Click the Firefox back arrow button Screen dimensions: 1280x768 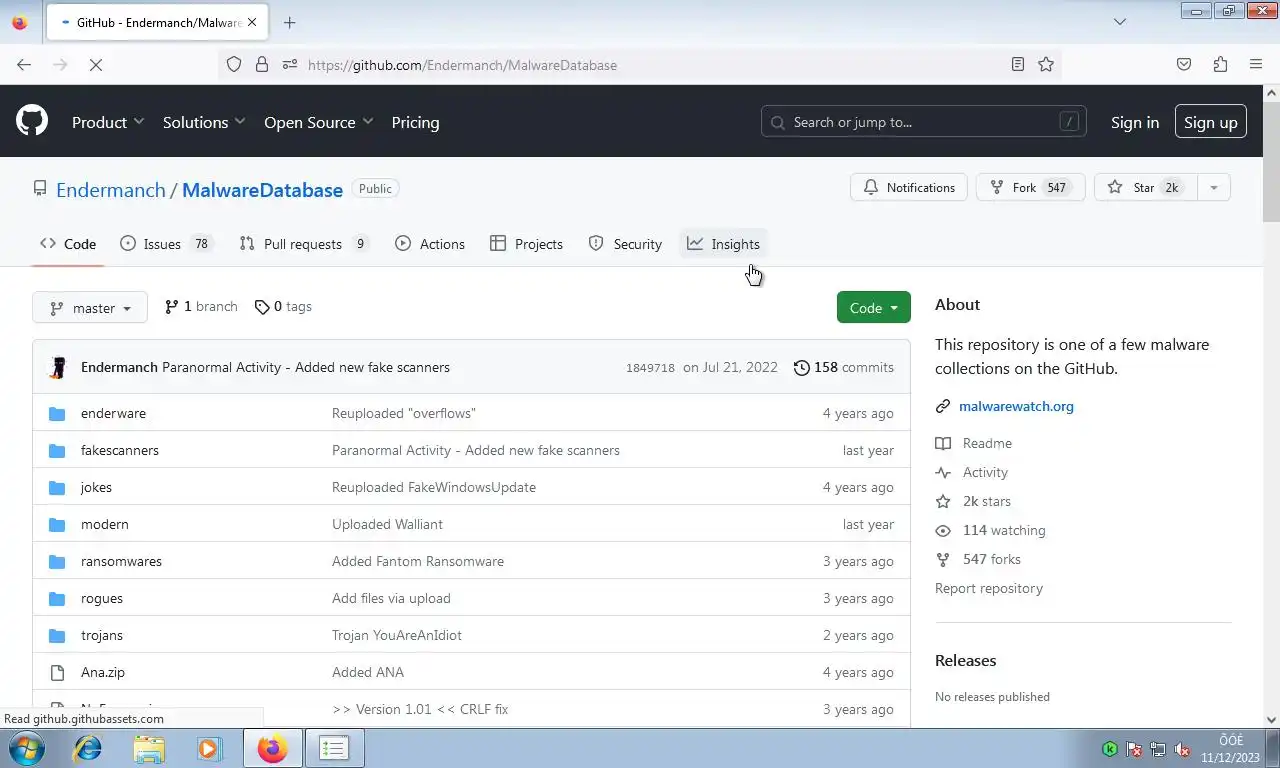pos(24,64)
